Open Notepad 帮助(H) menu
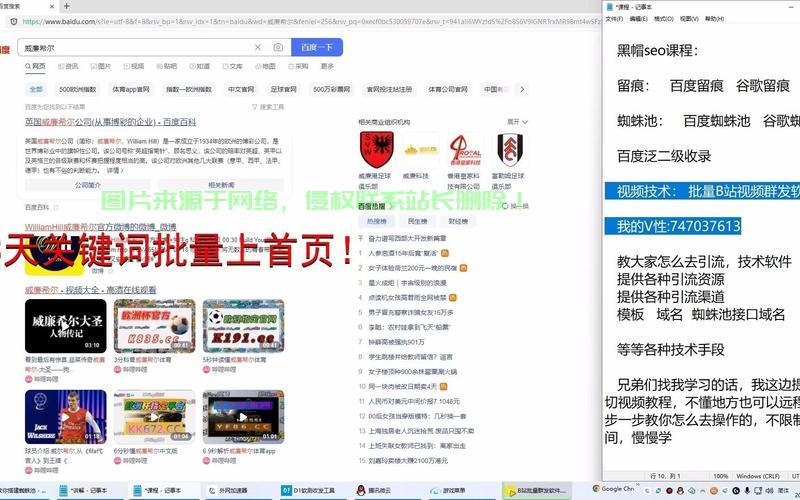Viewport: 800px width, 500px height. [714, 18]
